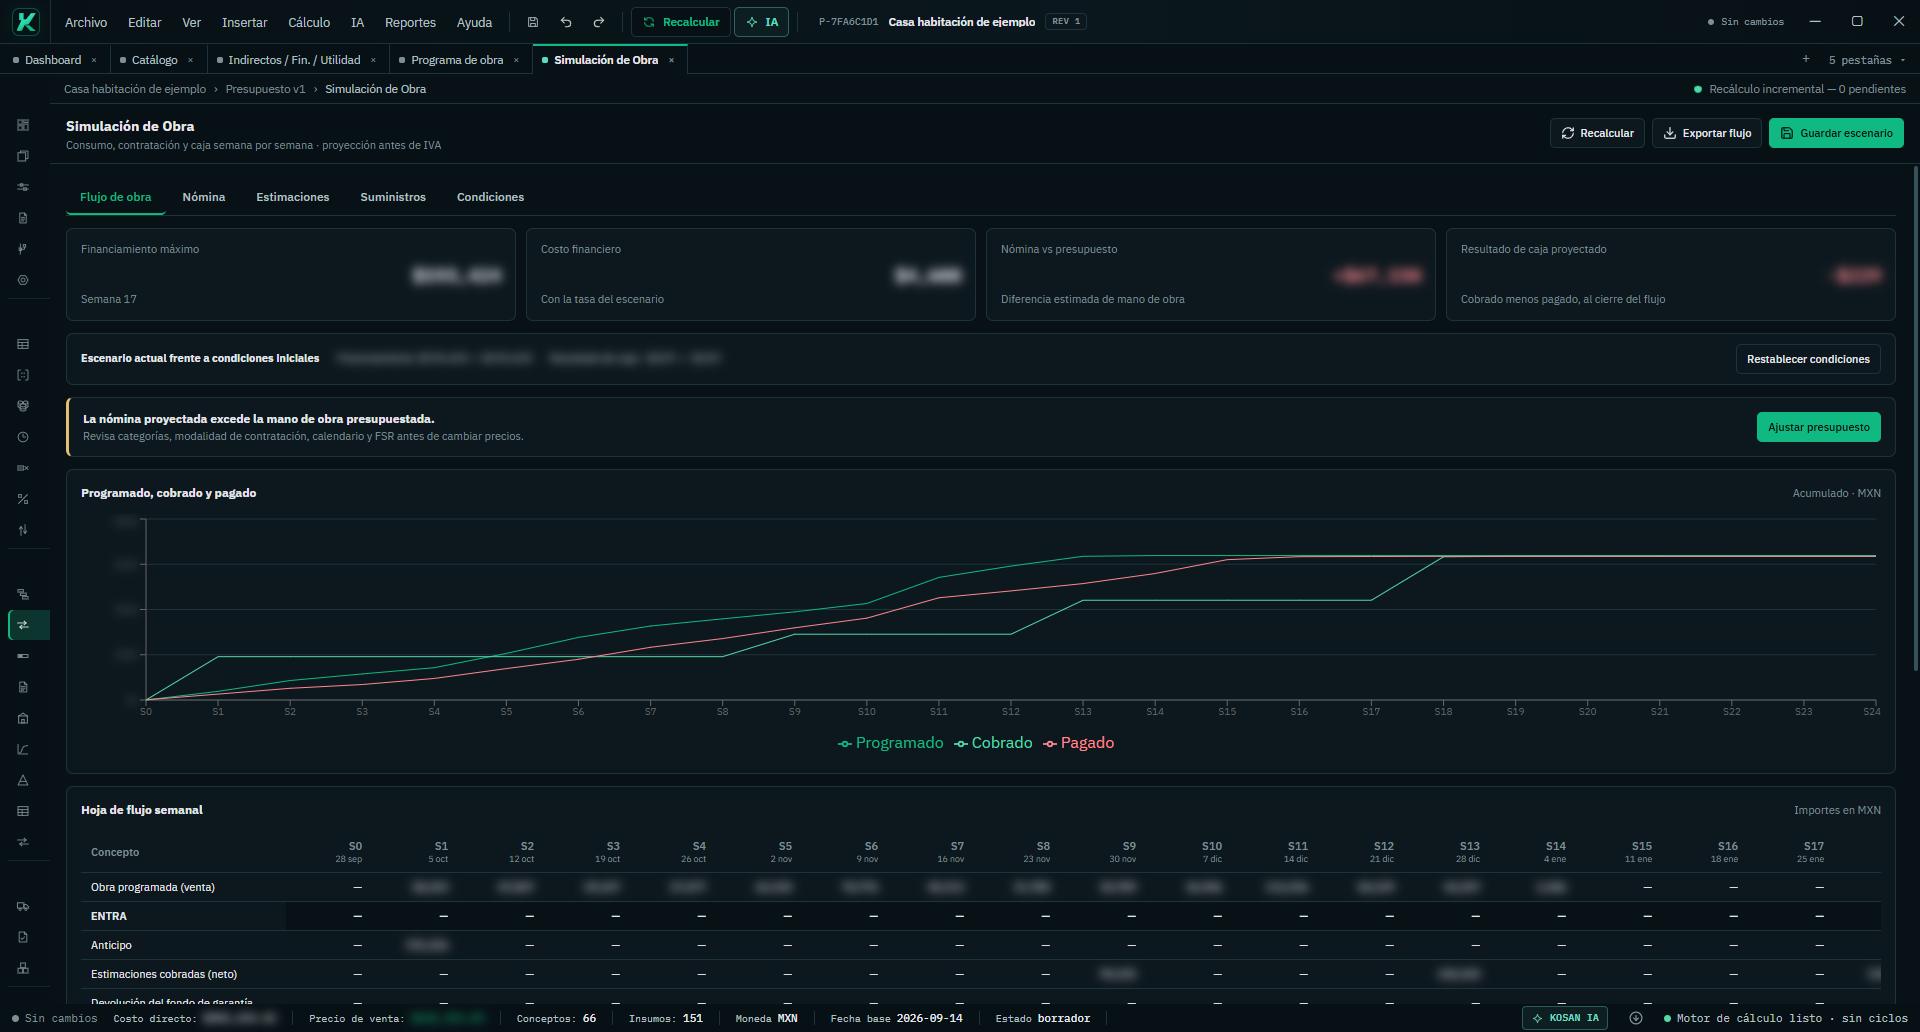
Task: Click the triangle pyramid icon in sidebar
Action: pos(23,780)
